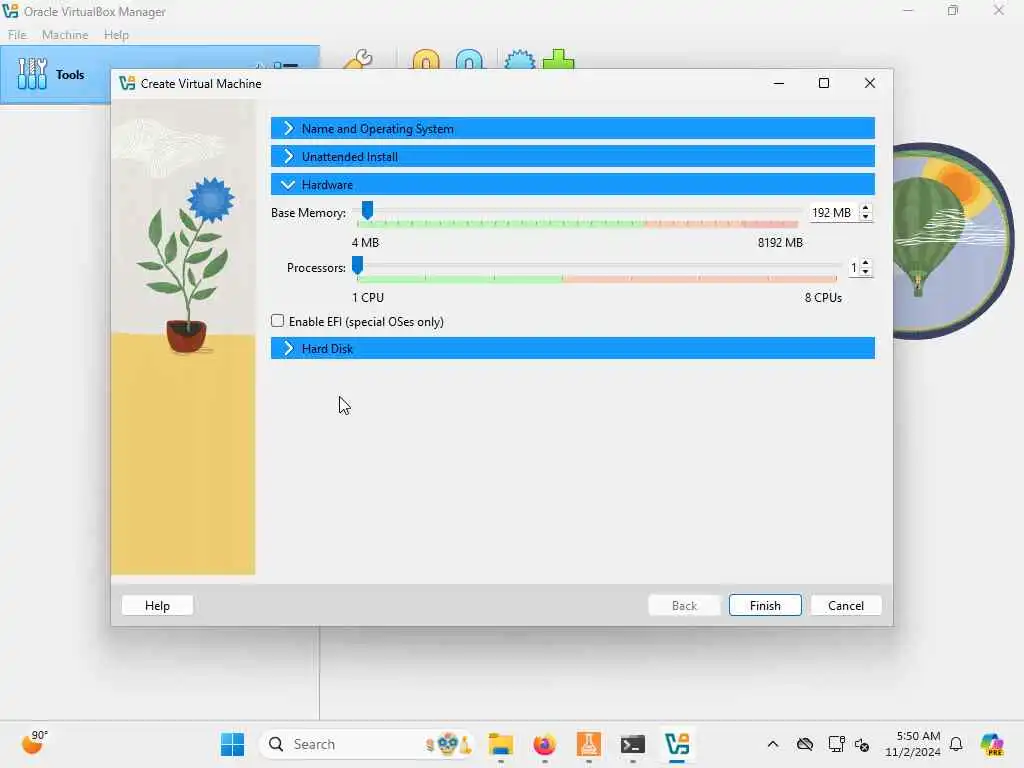
Task: Click the taskbar Search box
Action: (x=367, y=744)
